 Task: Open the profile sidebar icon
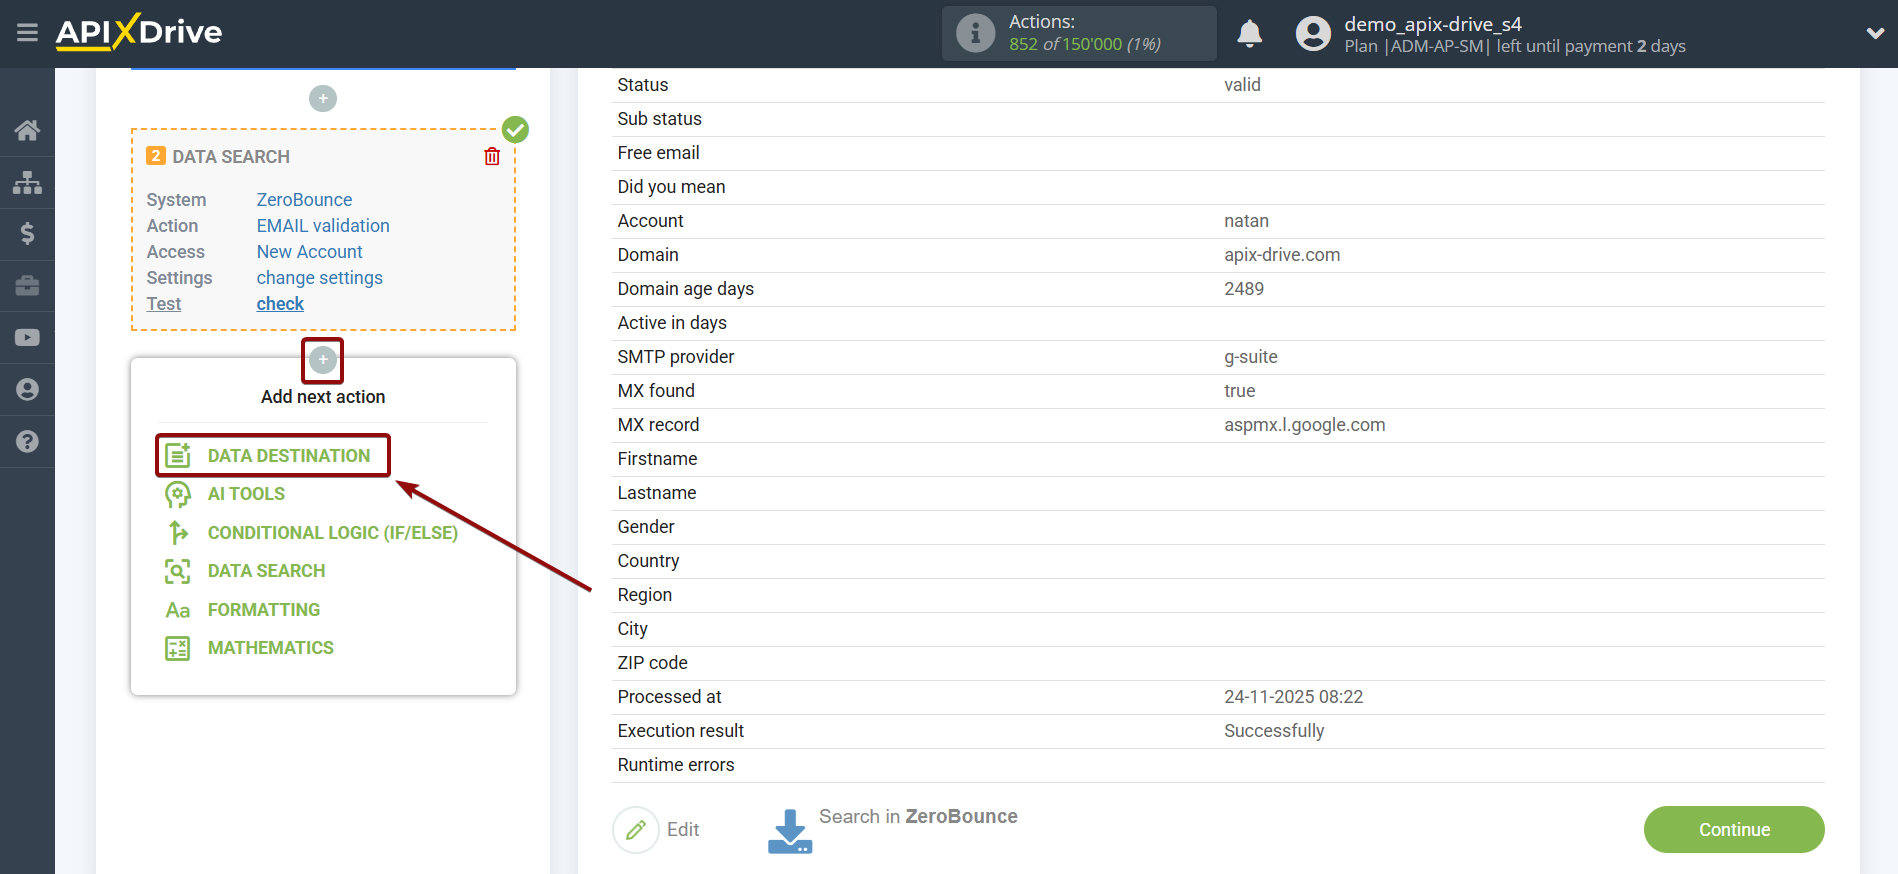pos(27,390)
